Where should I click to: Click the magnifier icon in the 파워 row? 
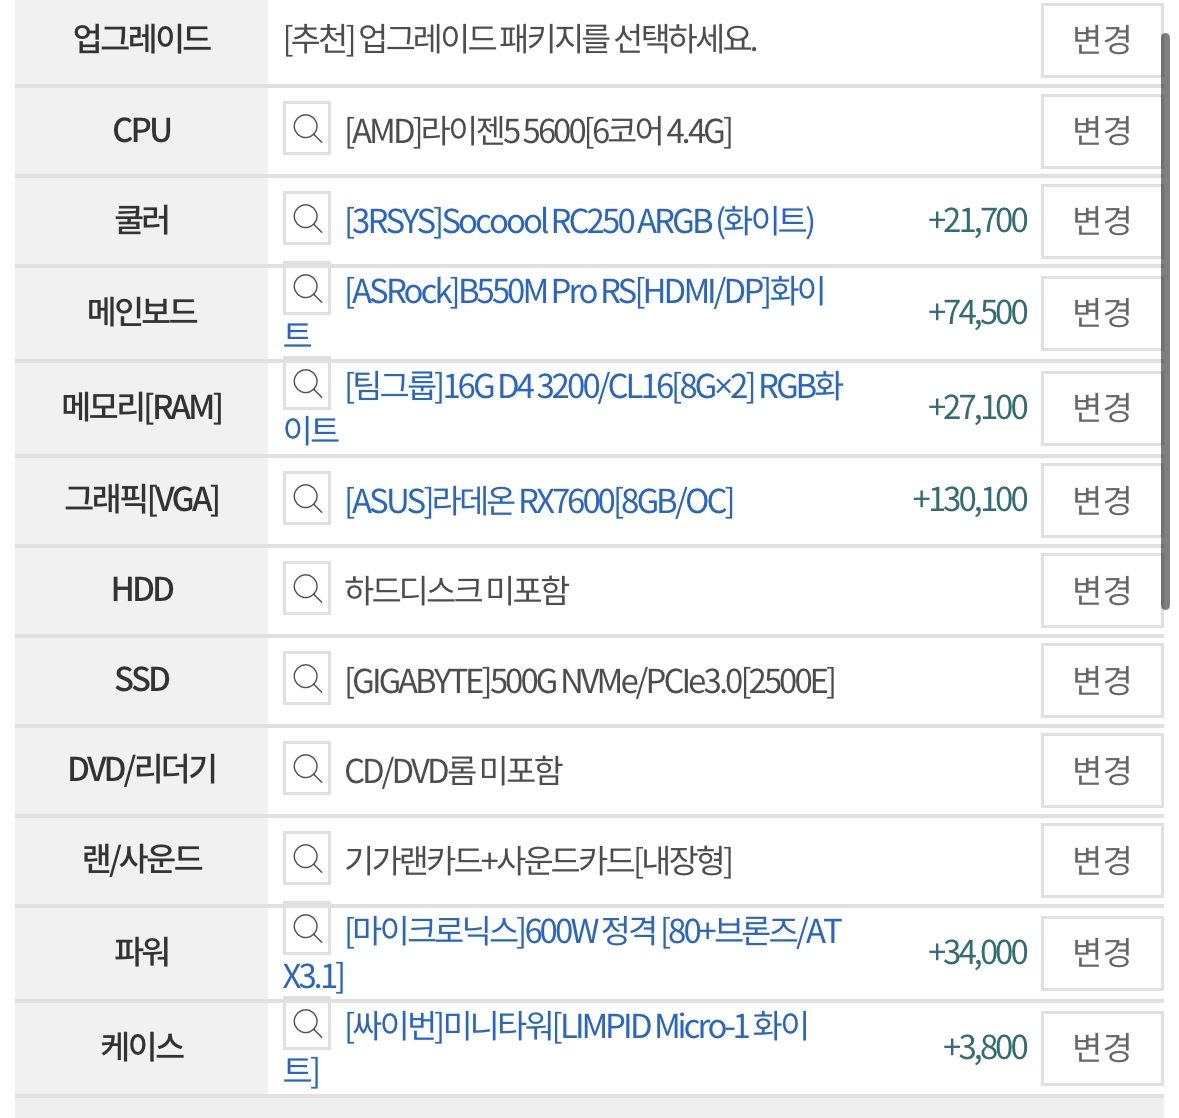[x=307, y=930]
